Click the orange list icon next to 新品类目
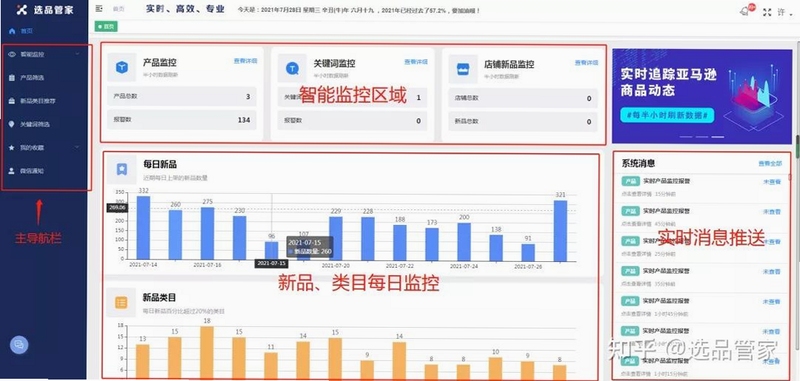 point(121,302)
